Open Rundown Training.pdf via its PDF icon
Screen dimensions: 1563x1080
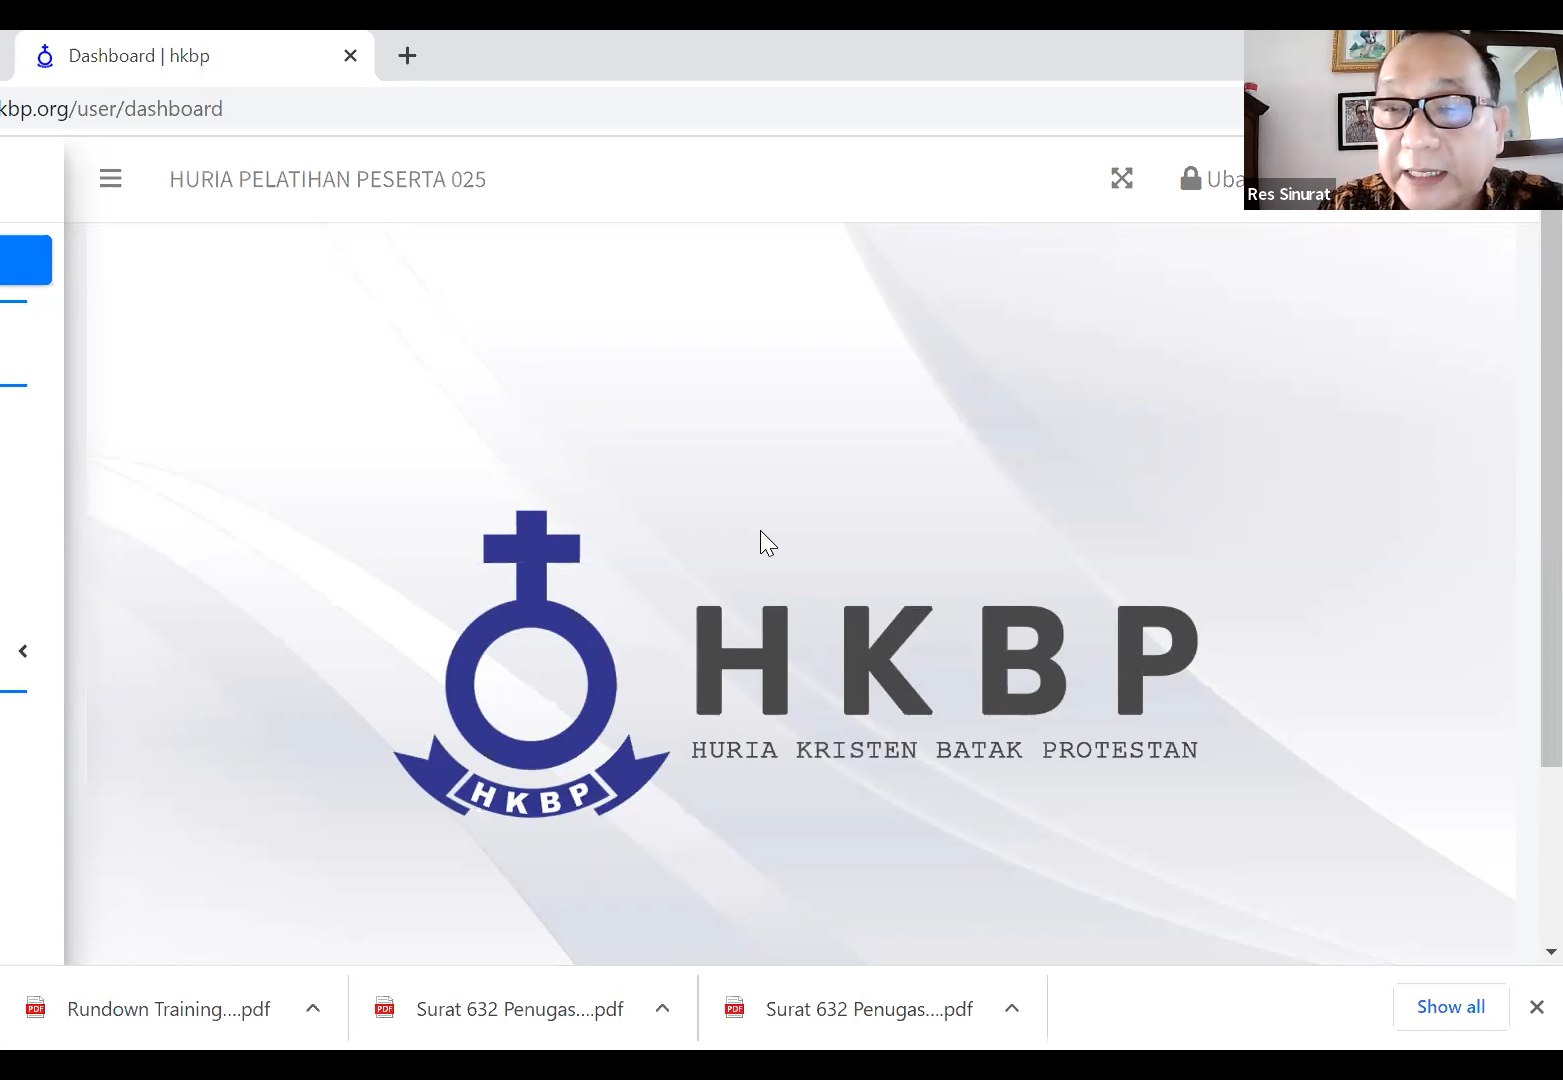click(35, 1008)
